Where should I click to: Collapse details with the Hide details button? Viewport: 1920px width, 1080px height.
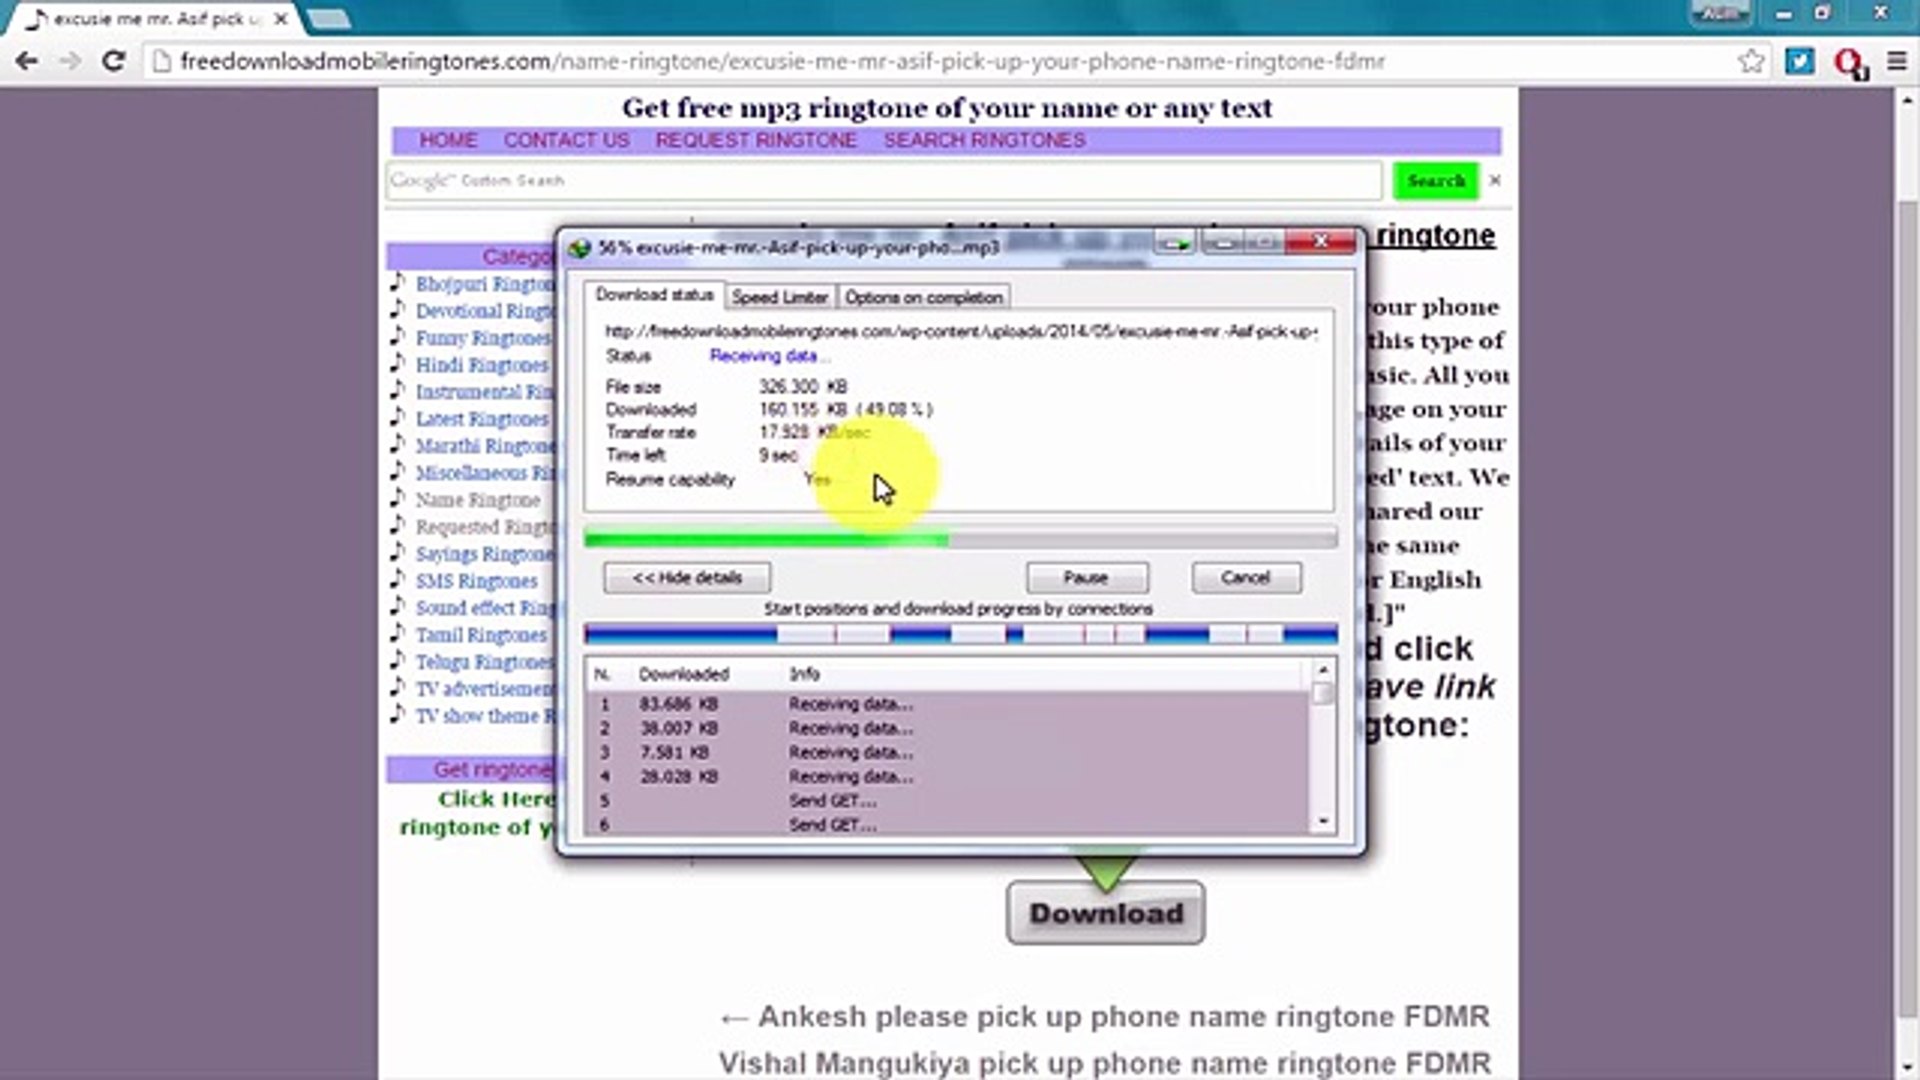pyautogui.click(x=686, y=578)
